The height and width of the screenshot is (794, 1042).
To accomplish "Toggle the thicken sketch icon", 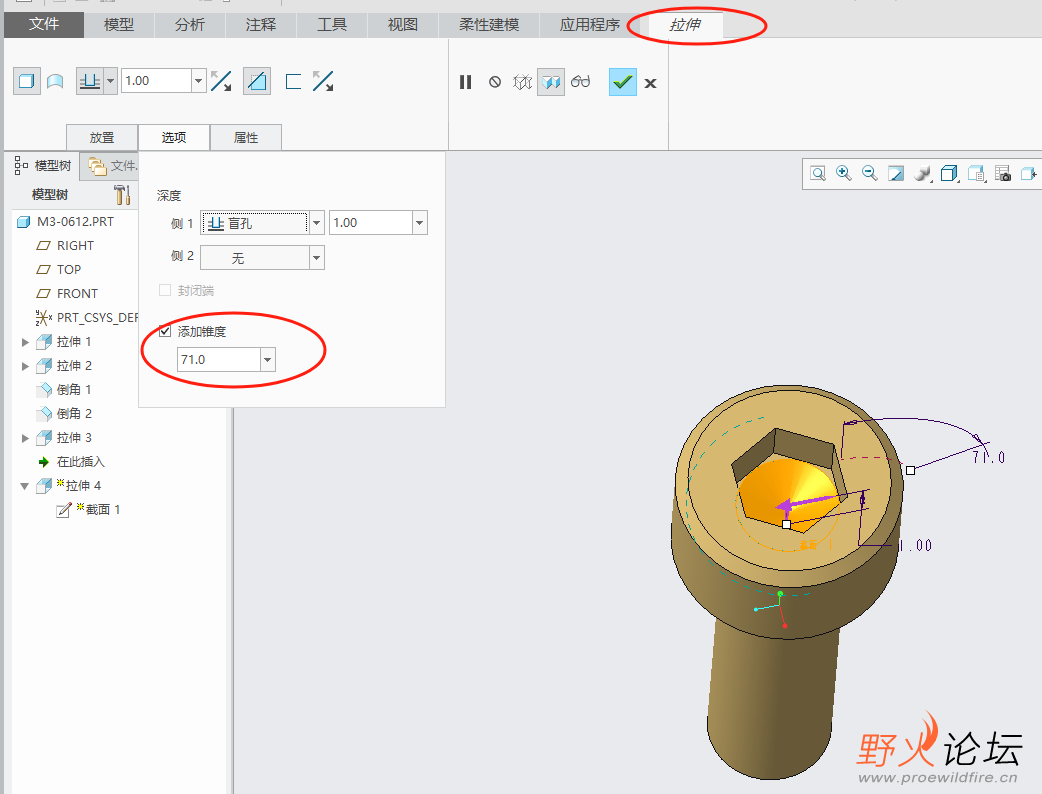I will click(293, 82).
